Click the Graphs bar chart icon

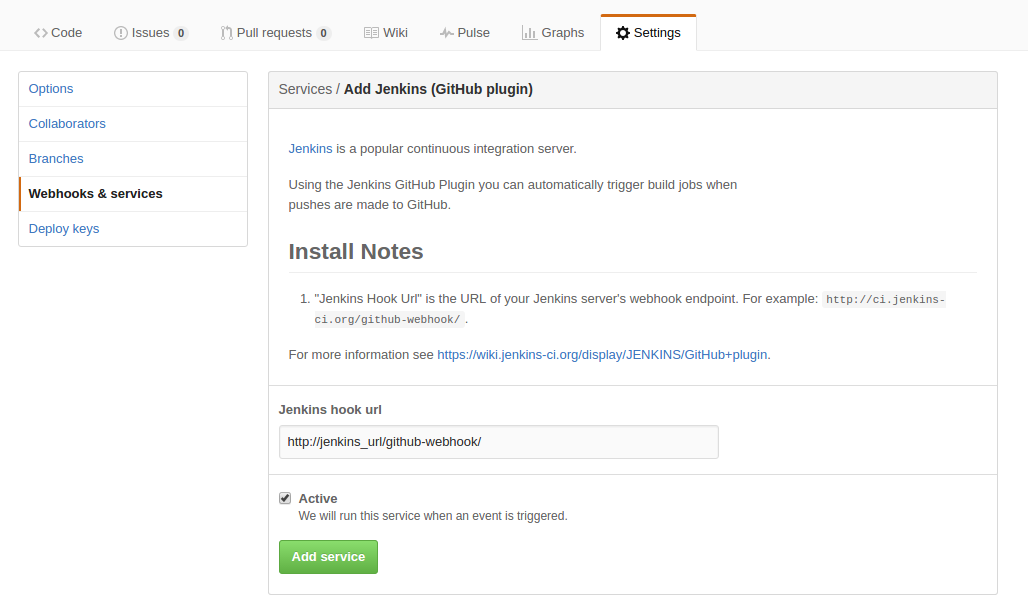pyautogui.click(x=529, y=33)
